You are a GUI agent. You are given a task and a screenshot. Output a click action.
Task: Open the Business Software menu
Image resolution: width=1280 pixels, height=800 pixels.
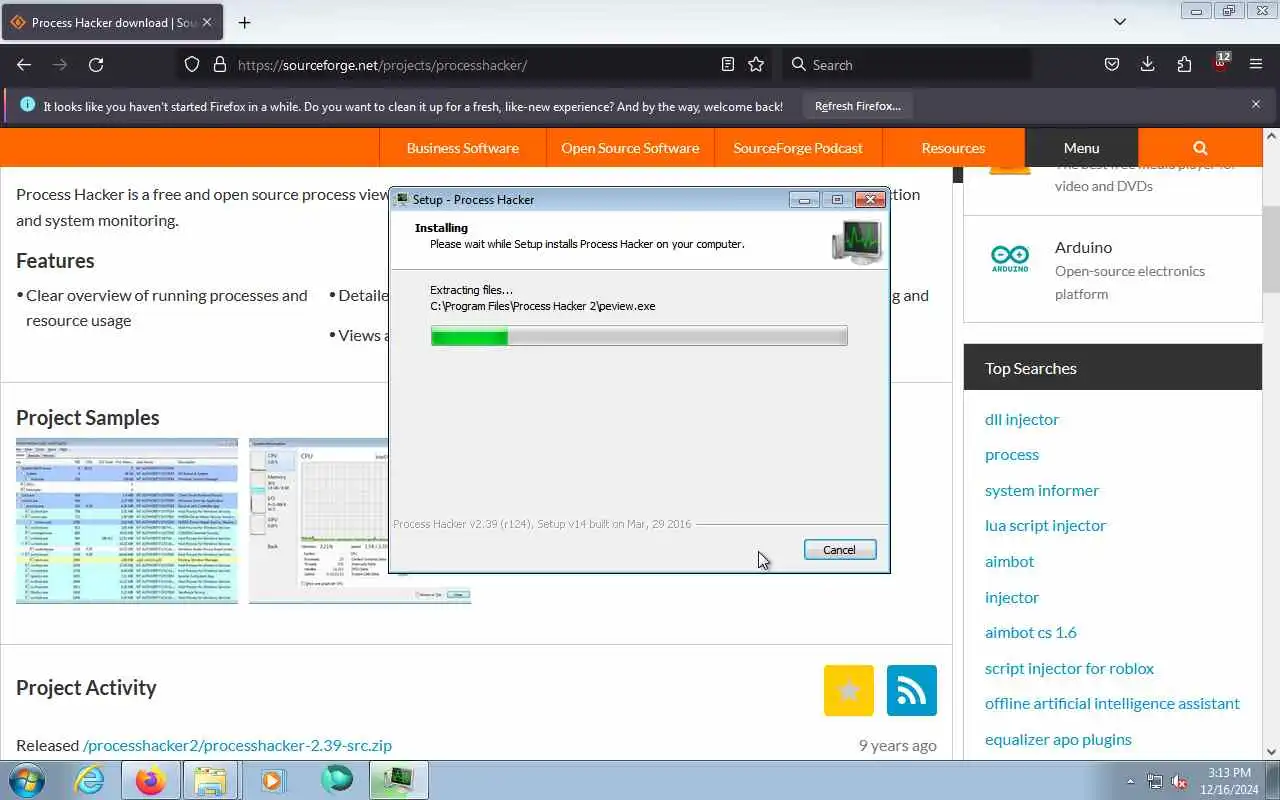(462, 148)
